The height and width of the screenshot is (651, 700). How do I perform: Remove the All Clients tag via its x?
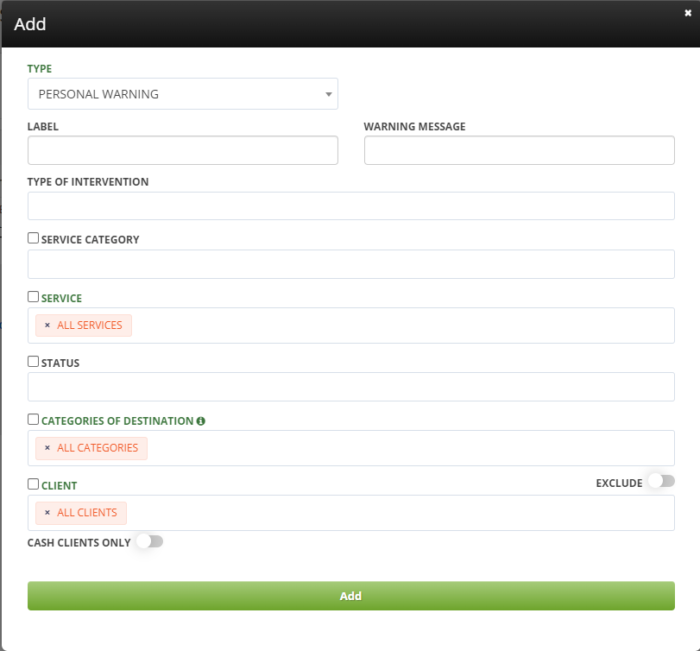coord(47,513)
